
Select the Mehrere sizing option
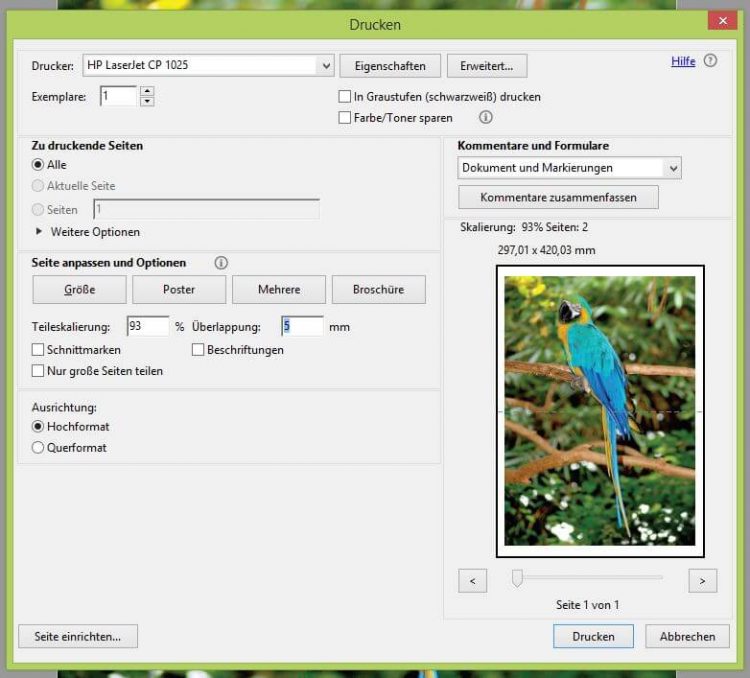click(x=279, y=289)
